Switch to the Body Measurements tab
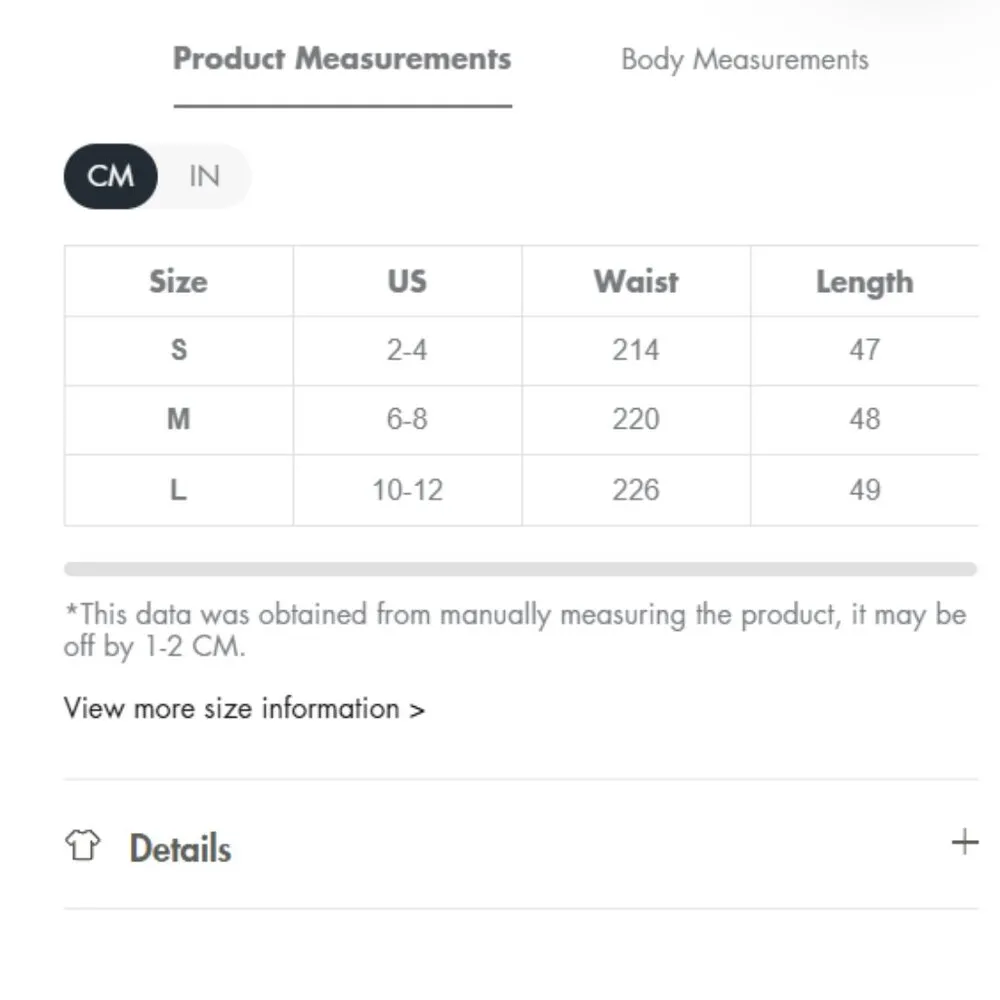 point(744,59)
